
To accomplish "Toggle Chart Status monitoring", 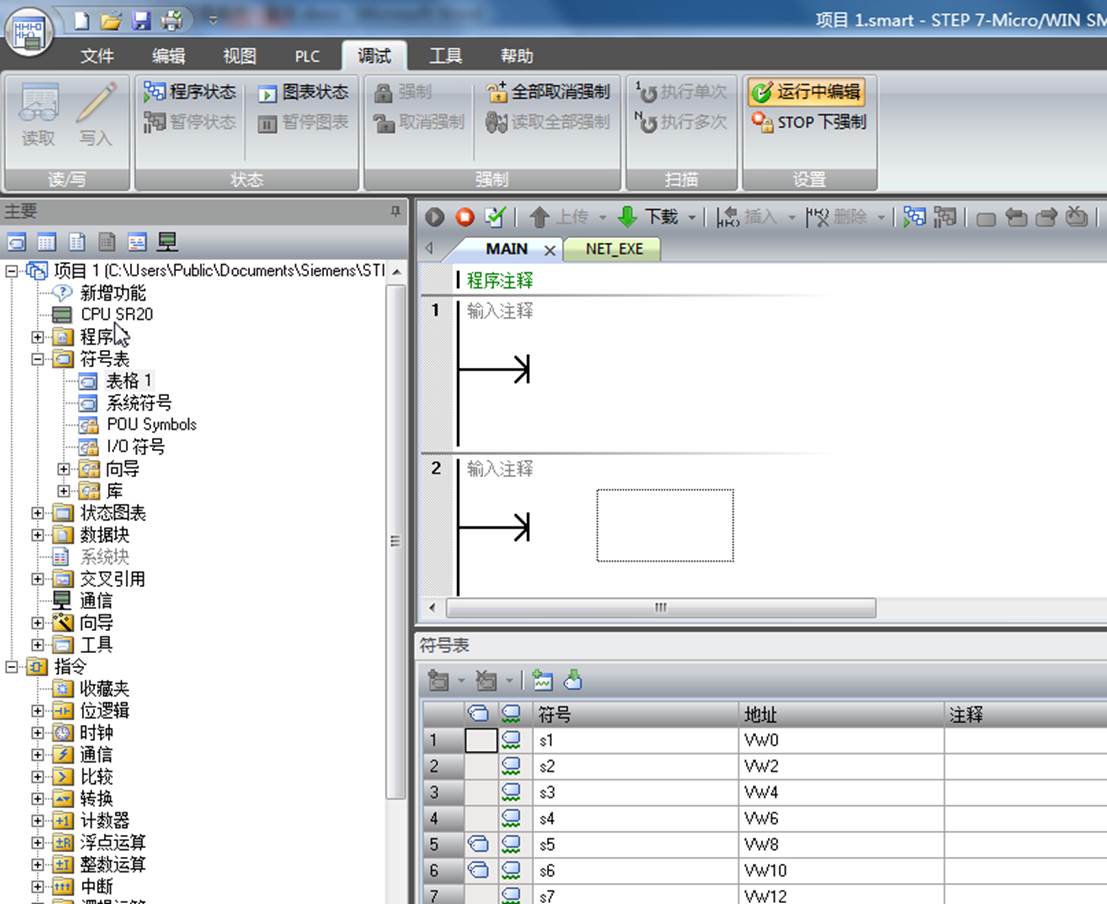I will [x=303, y=93].
